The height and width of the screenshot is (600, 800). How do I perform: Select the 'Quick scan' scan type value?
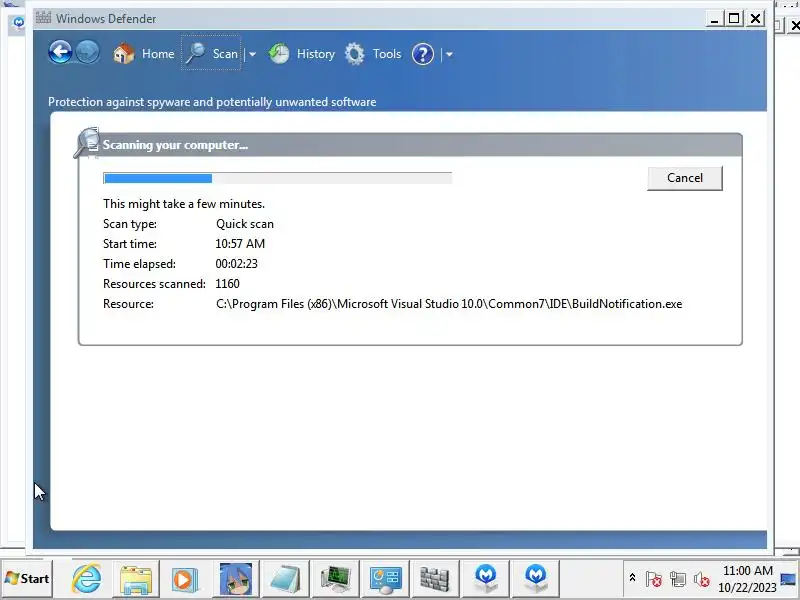pyautogui.click(x=245, y=224)
